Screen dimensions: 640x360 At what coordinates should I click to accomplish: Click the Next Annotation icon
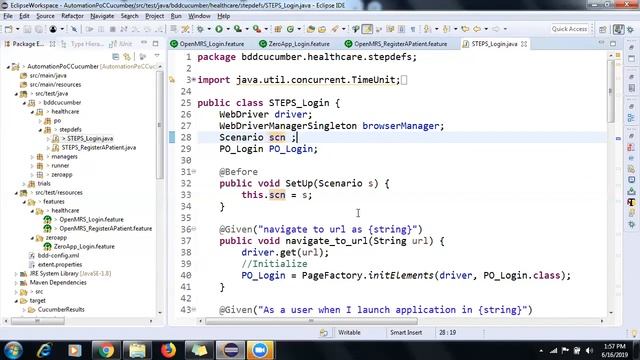point(427,29)
